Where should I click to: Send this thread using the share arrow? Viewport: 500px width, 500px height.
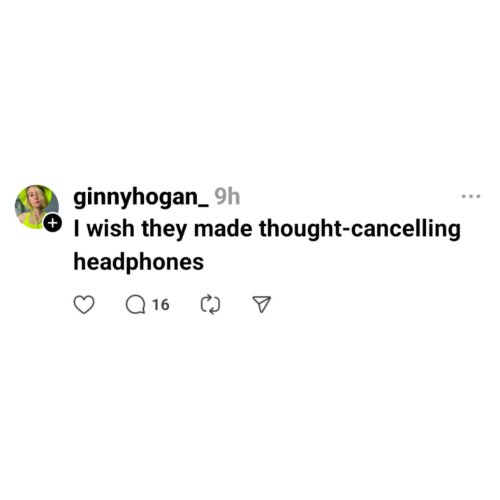pyautogui.click(x=262, y=304)
